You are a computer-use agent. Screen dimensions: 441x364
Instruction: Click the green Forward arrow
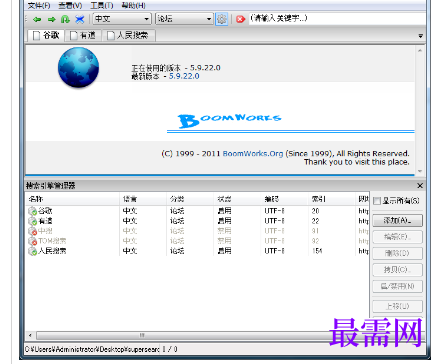click(51, 19)
